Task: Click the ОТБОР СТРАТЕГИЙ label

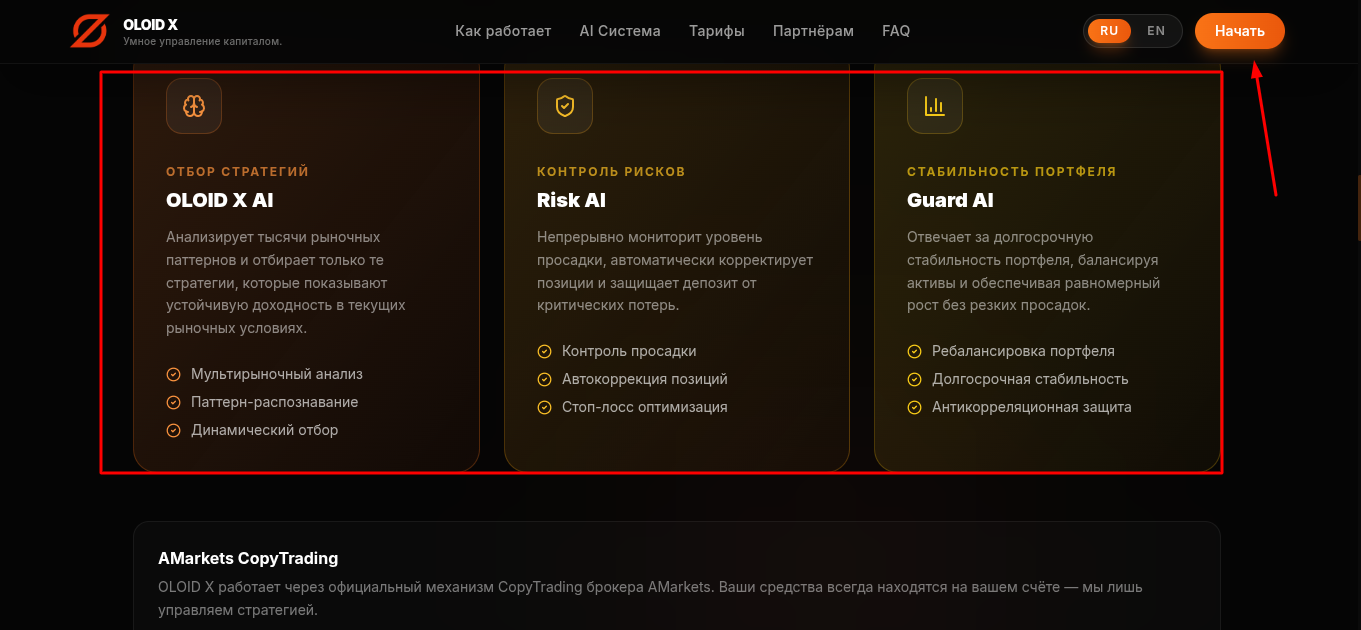Action: 238,172
